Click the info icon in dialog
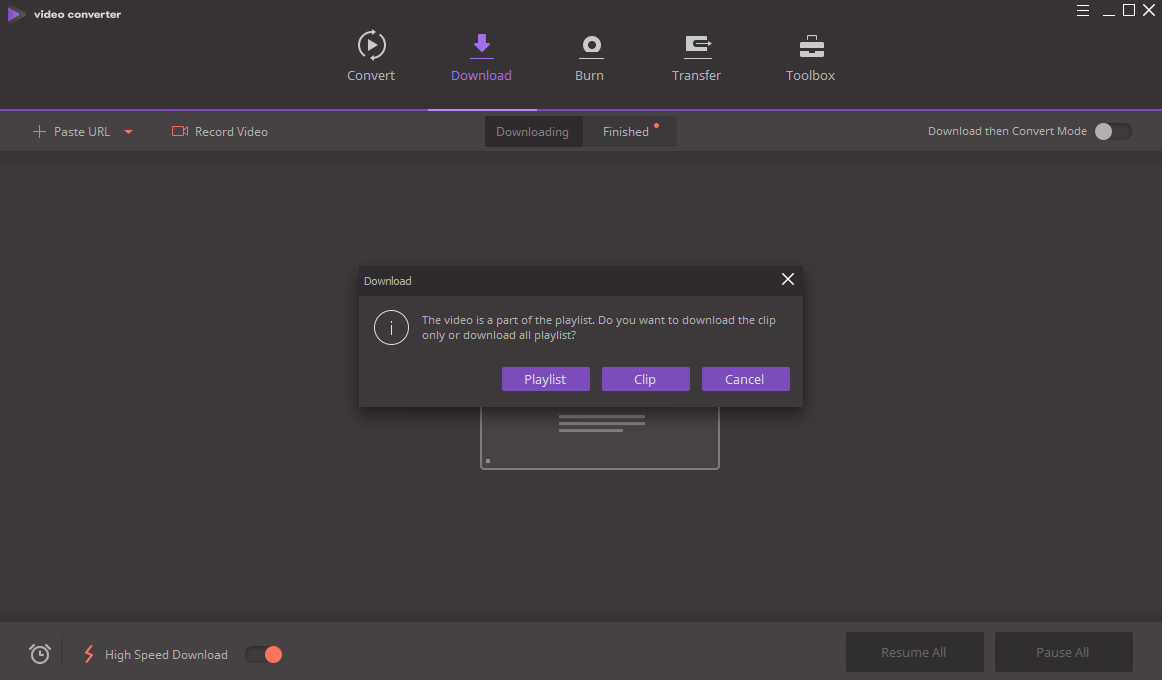Viewport: 1162px width, 680px height. coord(391,327)
